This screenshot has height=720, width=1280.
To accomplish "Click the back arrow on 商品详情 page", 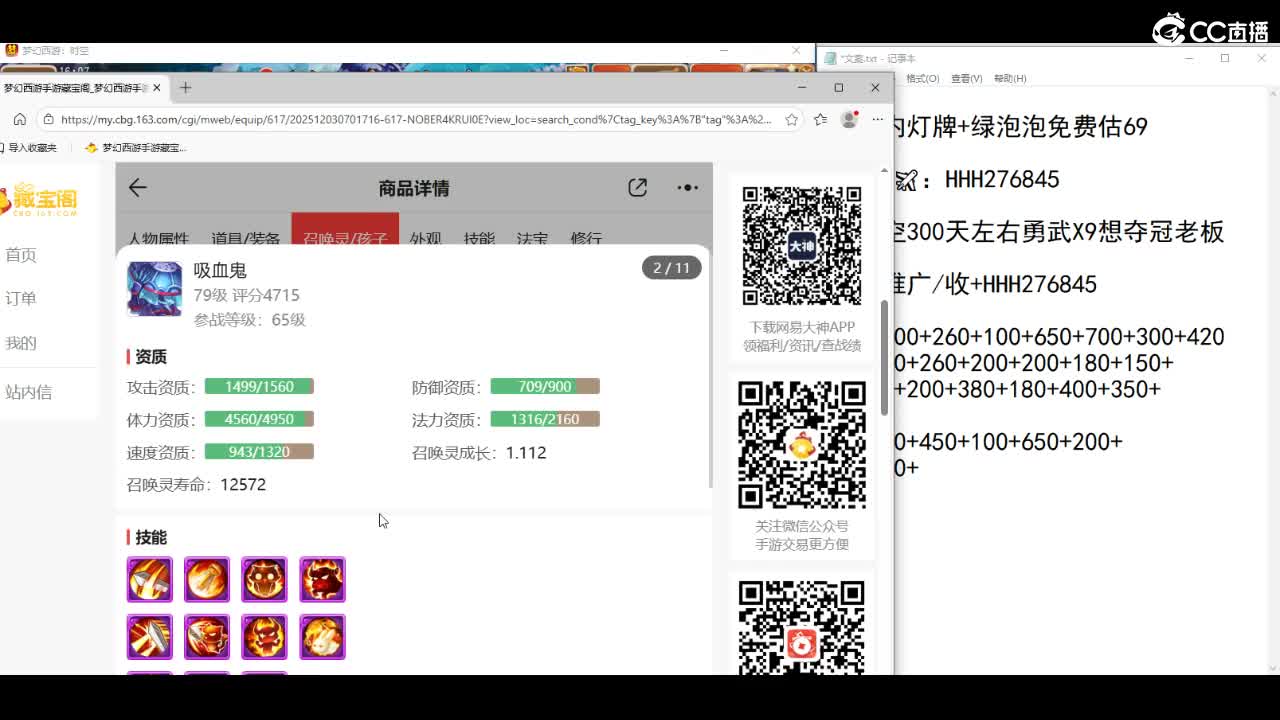I will coord(137,187).
